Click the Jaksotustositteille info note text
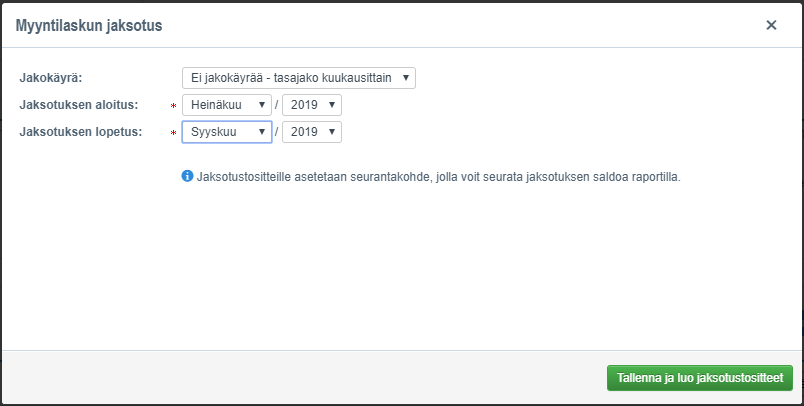 tap(438, 177)
